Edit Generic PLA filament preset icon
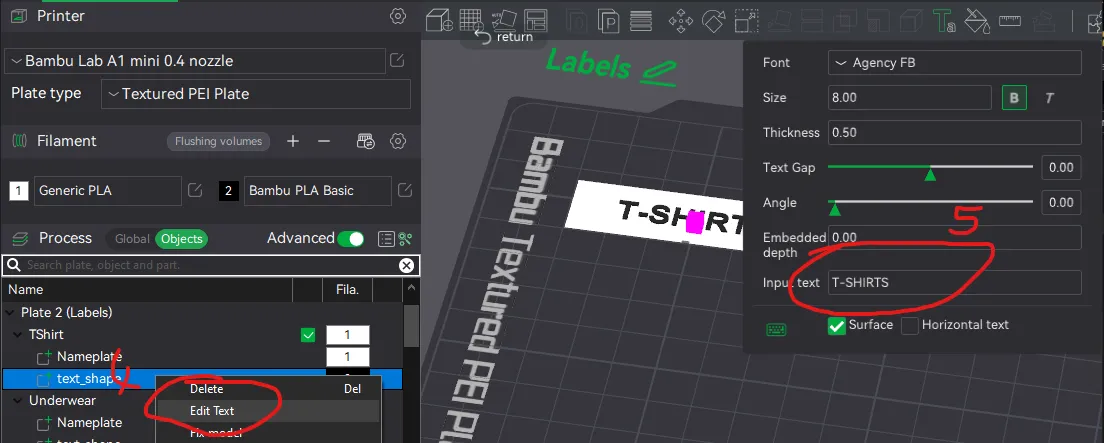Viewport: 1104px width, 443px height. click(x=195, y=190)
